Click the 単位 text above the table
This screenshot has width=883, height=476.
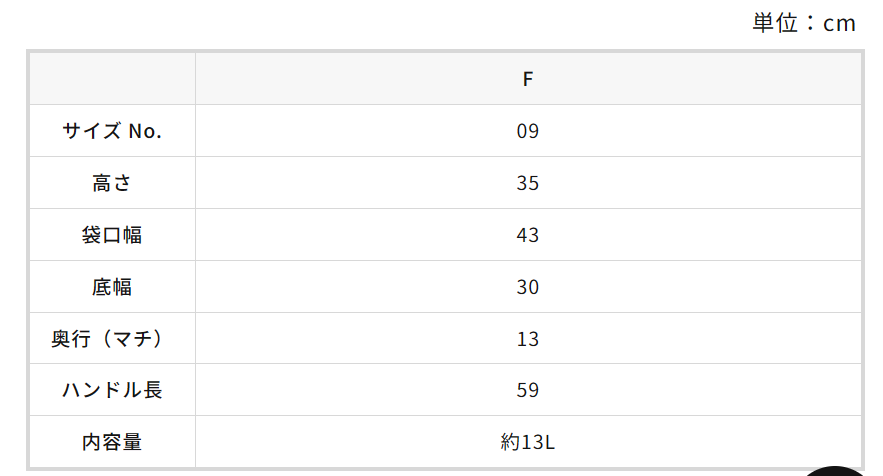pos(776,24)
